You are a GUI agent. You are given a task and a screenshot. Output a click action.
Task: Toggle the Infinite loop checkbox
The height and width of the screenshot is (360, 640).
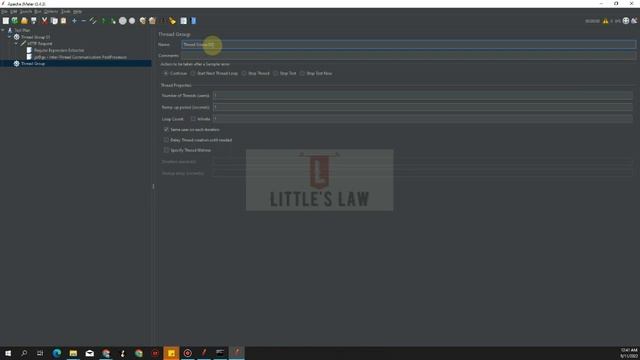tap(193, 119)
